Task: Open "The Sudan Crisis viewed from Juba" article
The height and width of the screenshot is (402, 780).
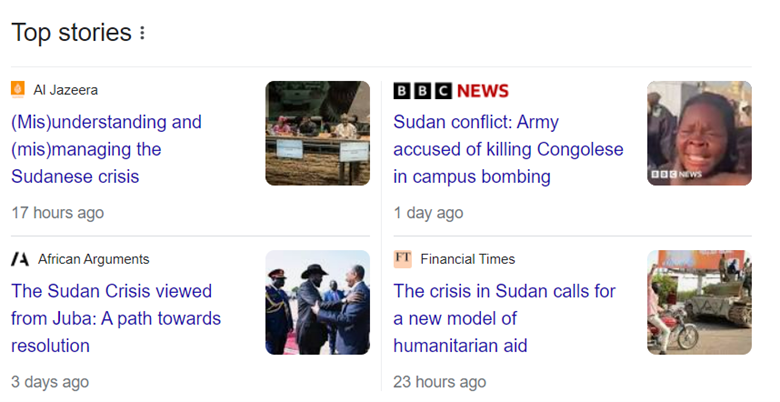Action: (116, 318)
